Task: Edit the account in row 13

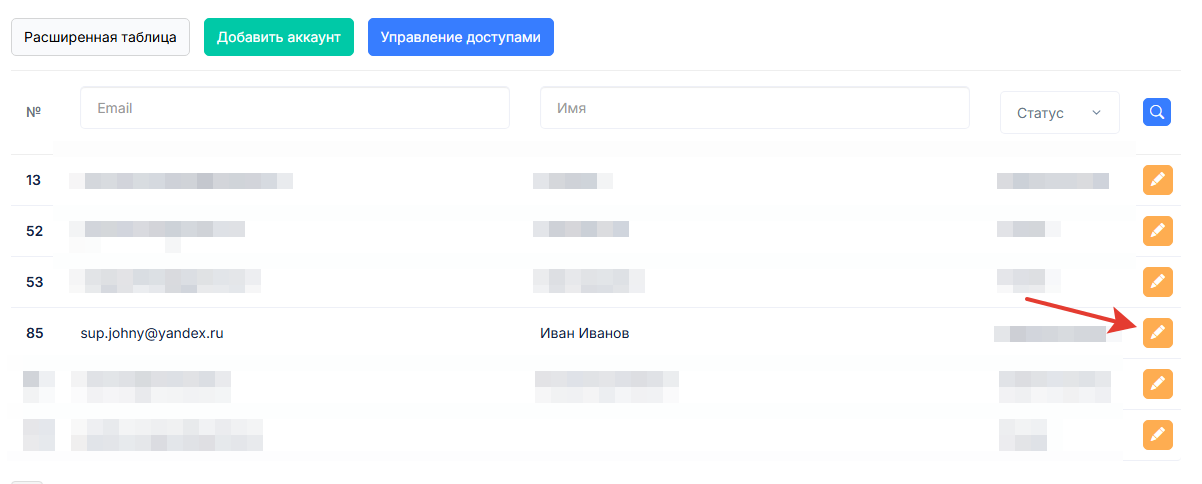Action: pos(1157,180)
